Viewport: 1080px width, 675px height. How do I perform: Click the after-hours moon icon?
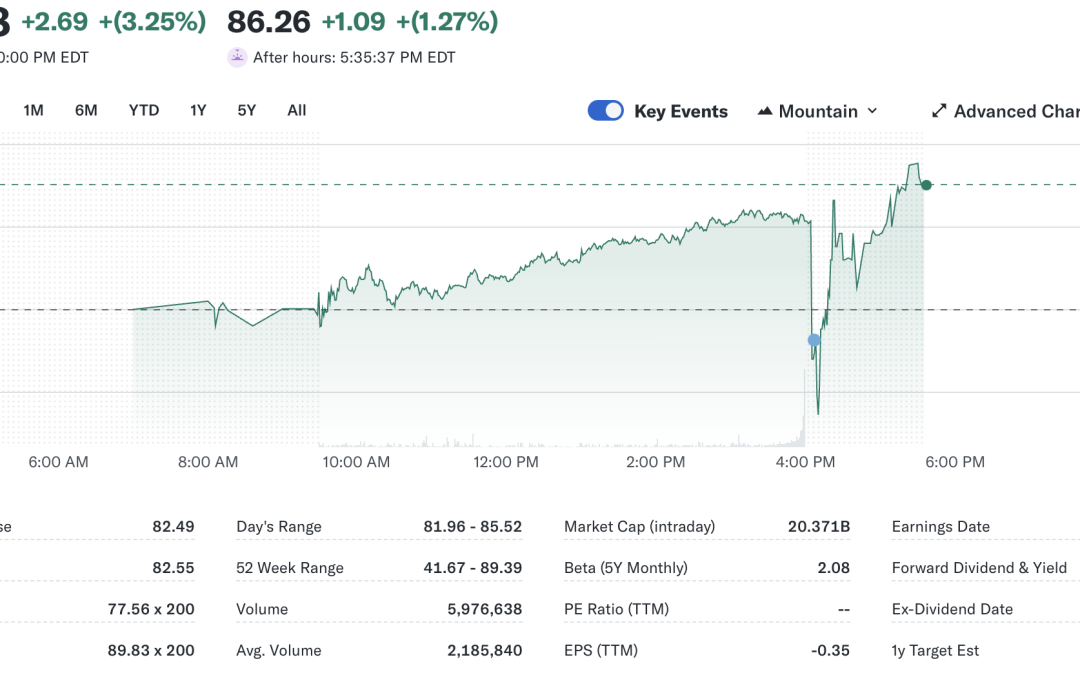tap(237, 57)
